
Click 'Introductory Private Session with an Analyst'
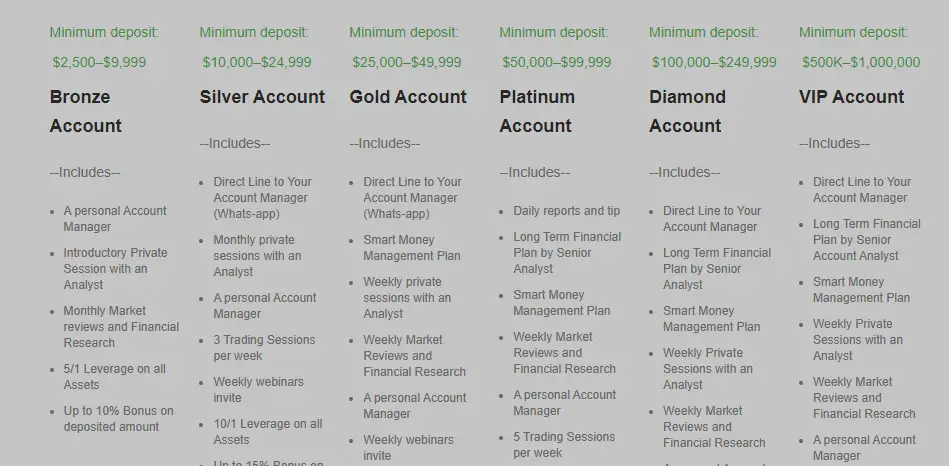116,269
